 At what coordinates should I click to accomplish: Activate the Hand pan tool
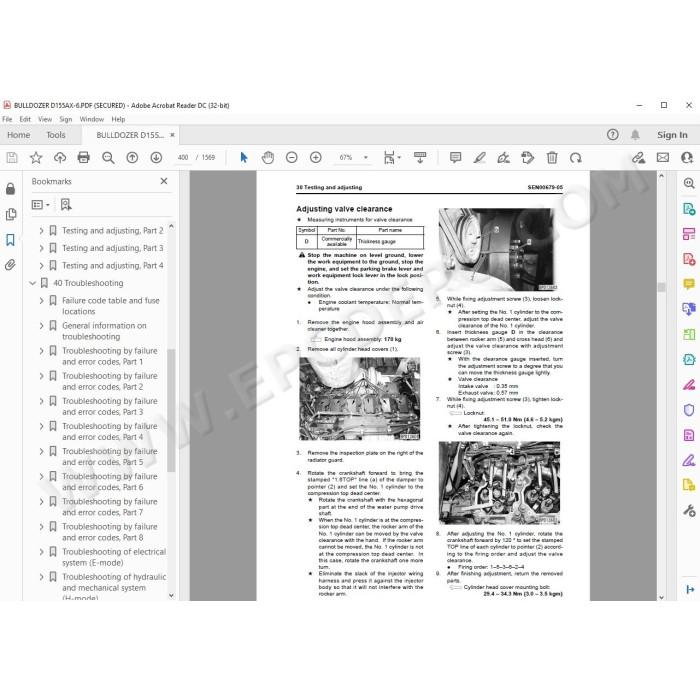[268, 158]
